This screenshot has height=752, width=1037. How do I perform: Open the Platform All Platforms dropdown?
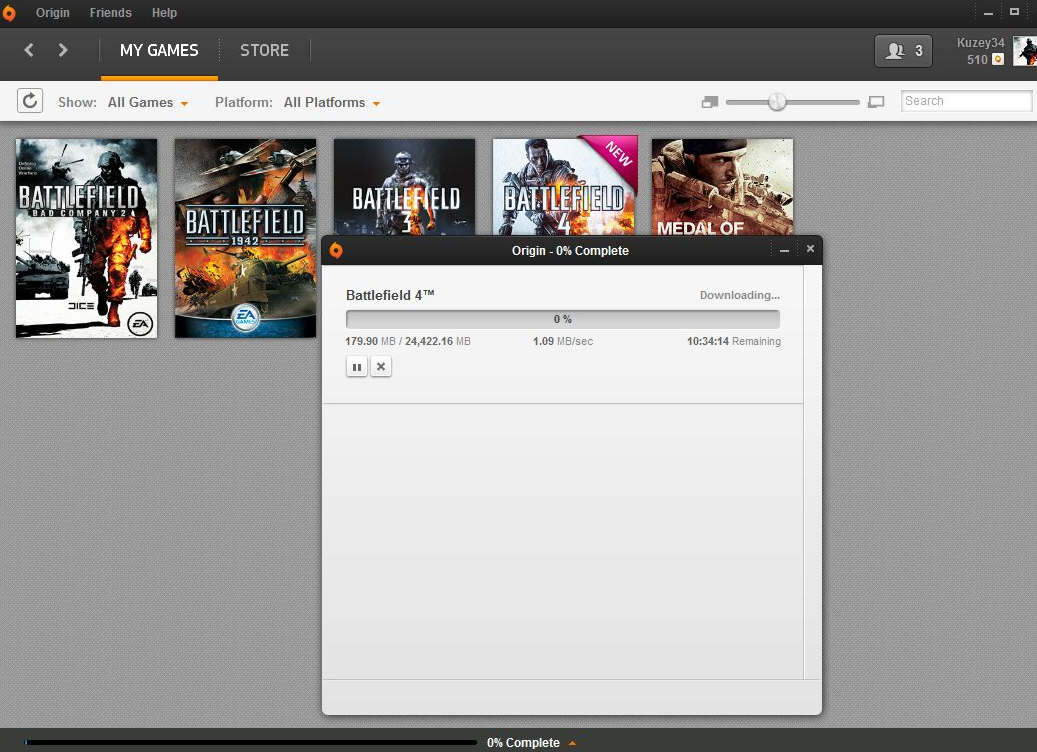(x=332, y=103)
